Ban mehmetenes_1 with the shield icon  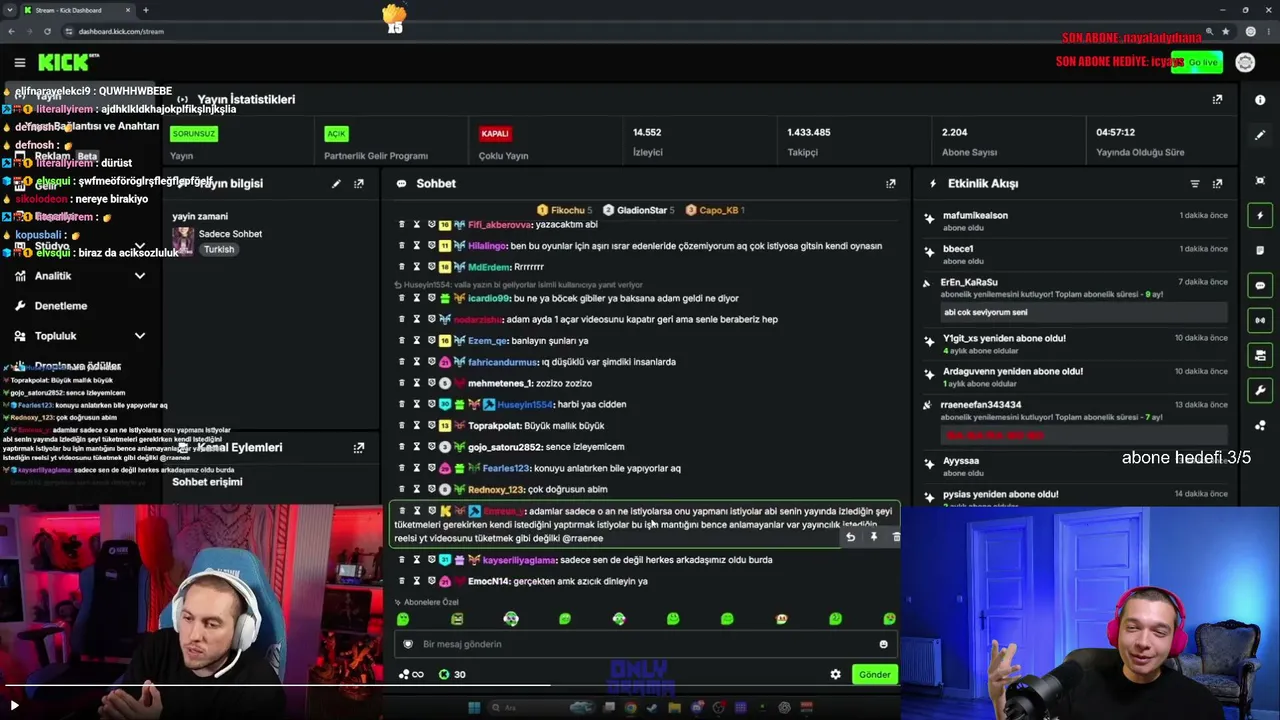432,383
